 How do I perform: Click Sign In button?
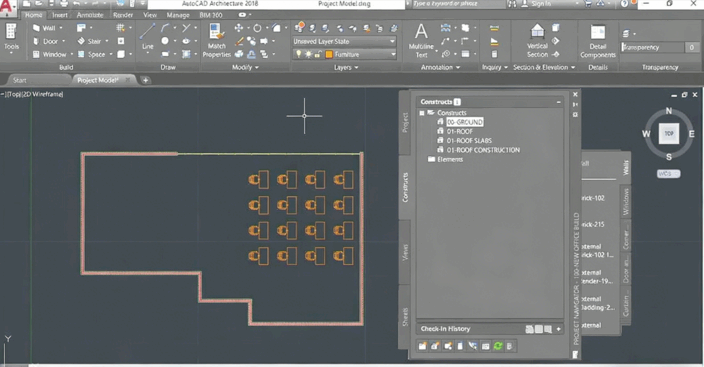tap(541, 4)
